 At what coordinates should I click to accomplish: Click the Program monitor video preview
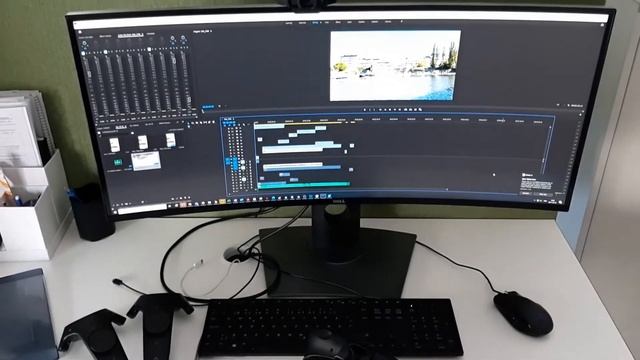(395, 65)
